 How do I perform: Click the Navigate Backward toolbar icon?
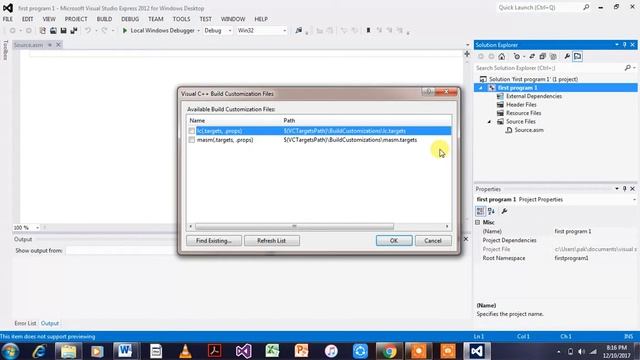click(x=13, y=31)
